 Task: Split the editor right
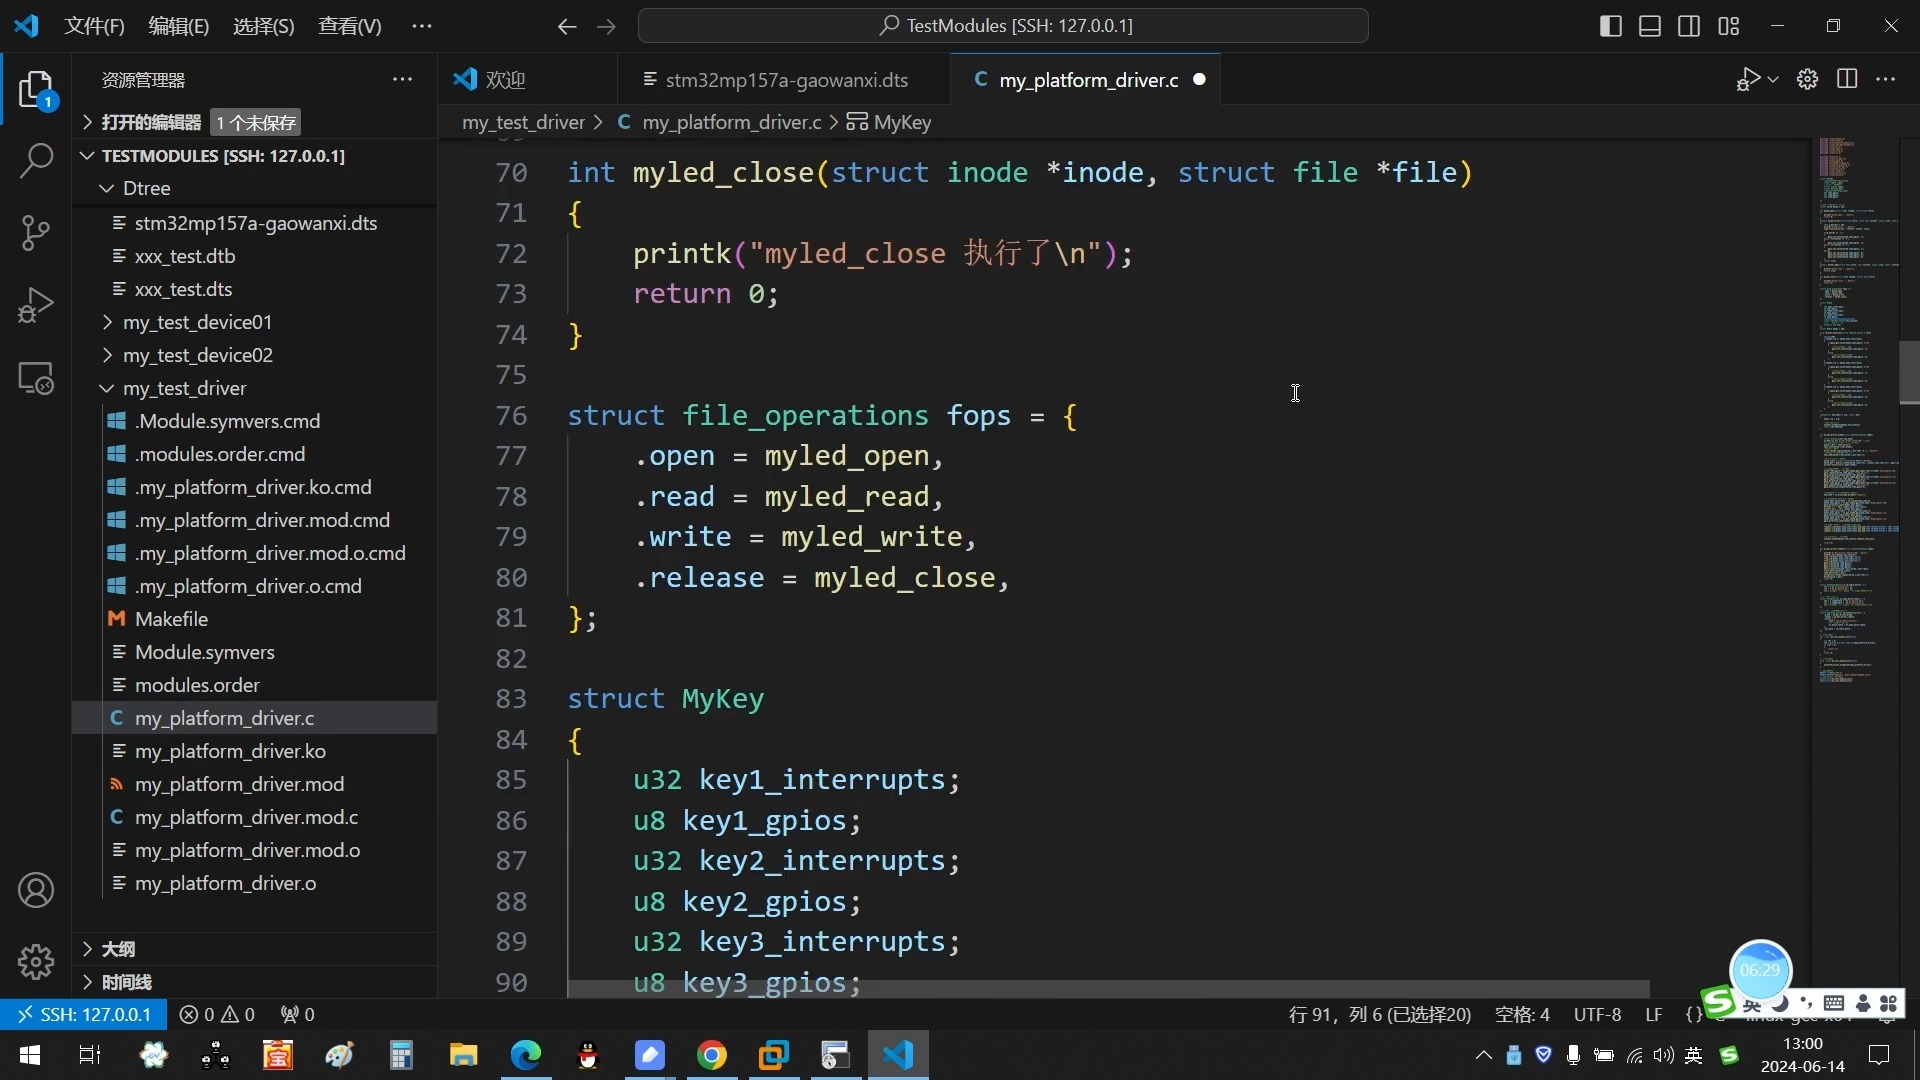pos(1847,79)
